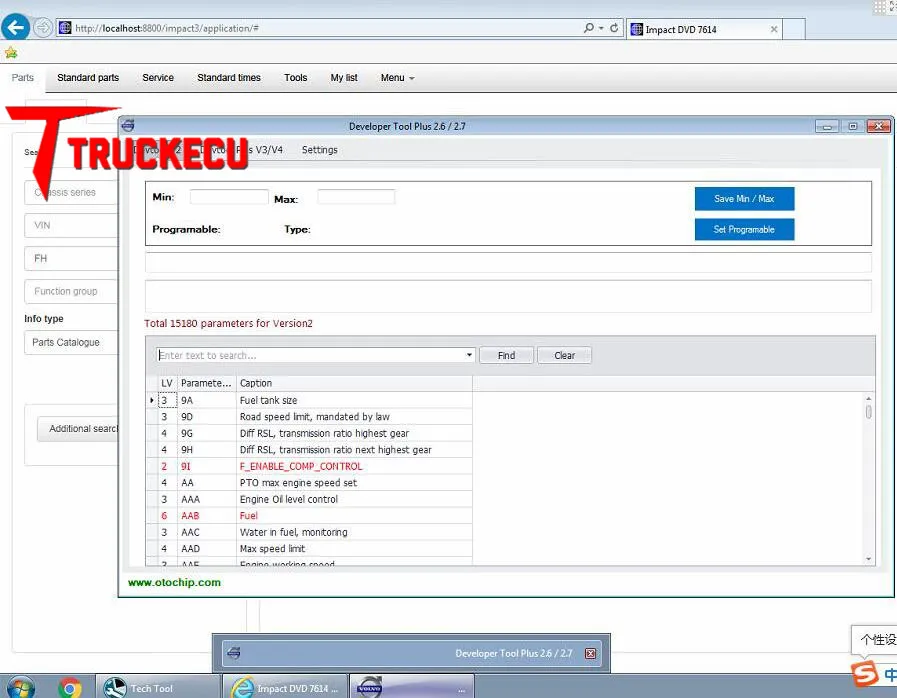Screen dimensions: 897x698
Task: Close the Developer Tool Plus taskbar preview
Action: [590, 653]
